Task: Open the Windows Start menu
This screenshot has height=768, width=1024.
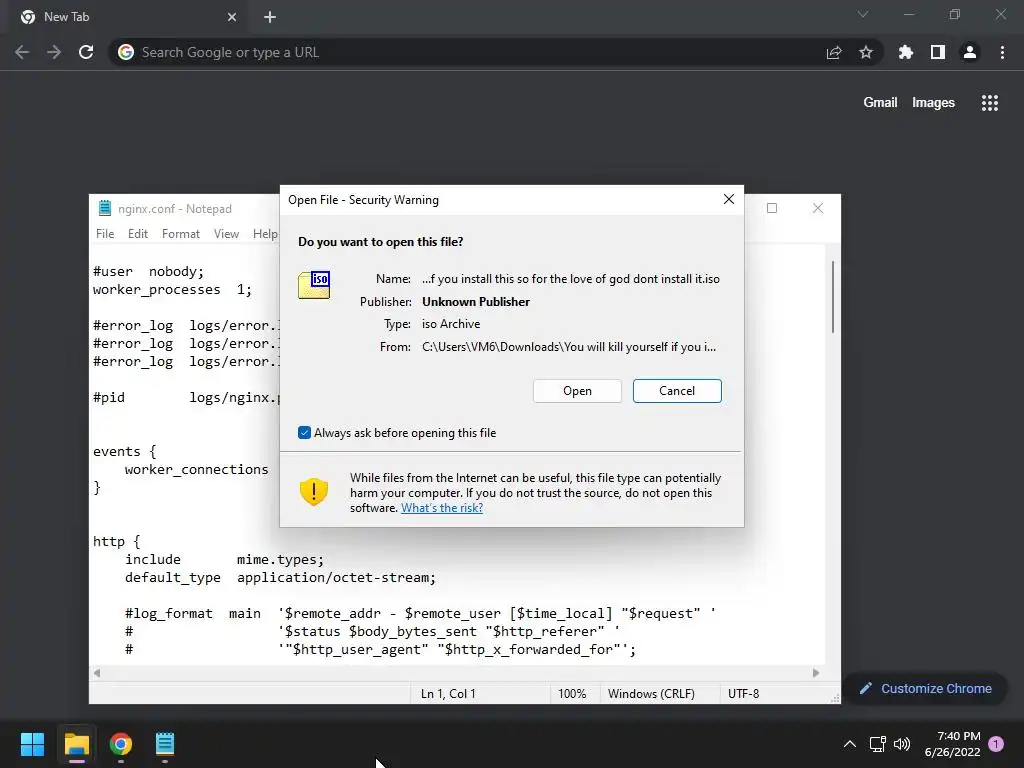Action: [32, 744]
